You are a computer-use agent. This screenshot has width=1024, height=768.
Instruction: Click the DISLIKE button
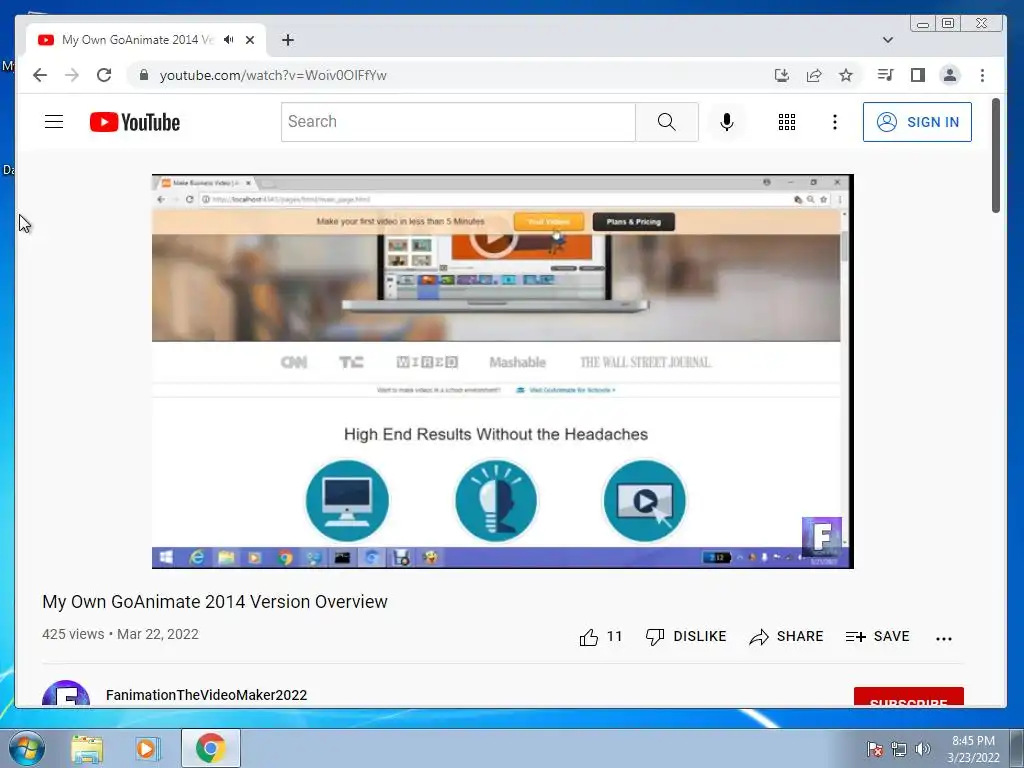[686, 636]
